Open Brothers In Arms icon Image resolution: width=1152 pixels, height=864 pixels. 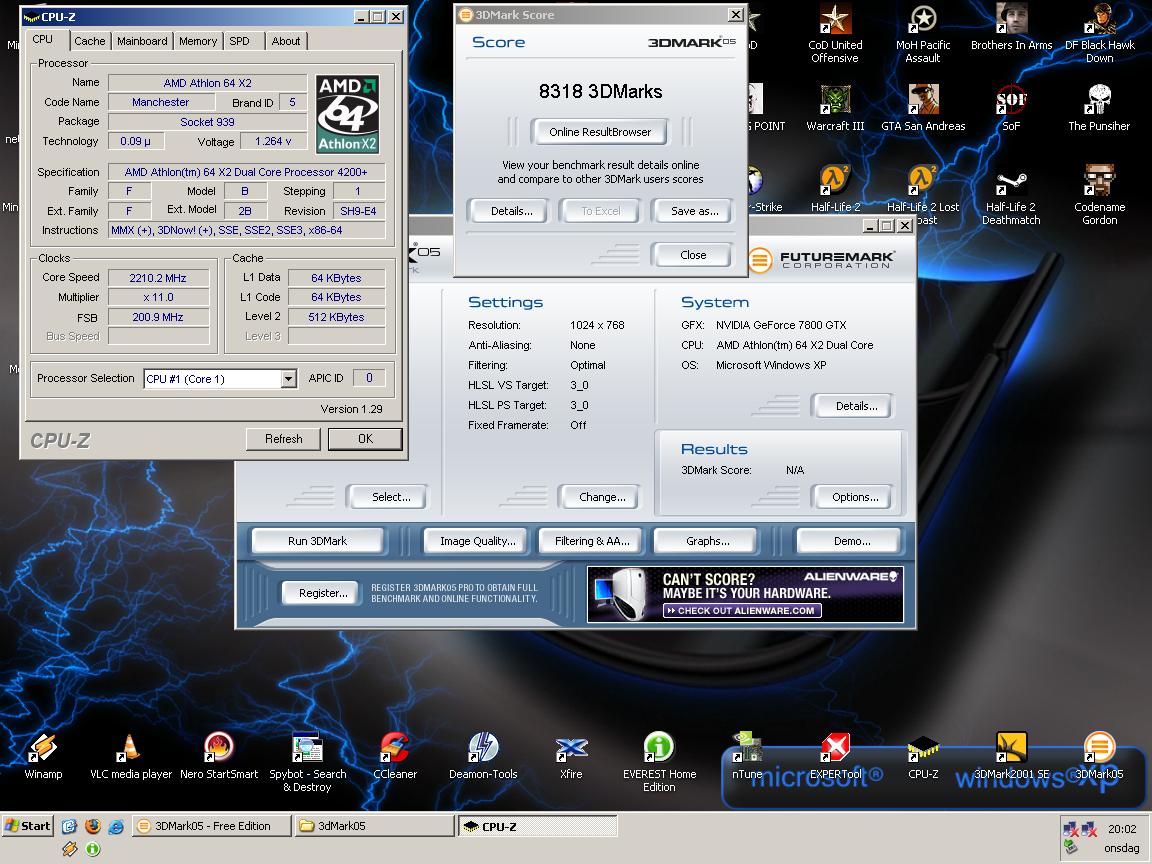click(x=1011, y=27)
